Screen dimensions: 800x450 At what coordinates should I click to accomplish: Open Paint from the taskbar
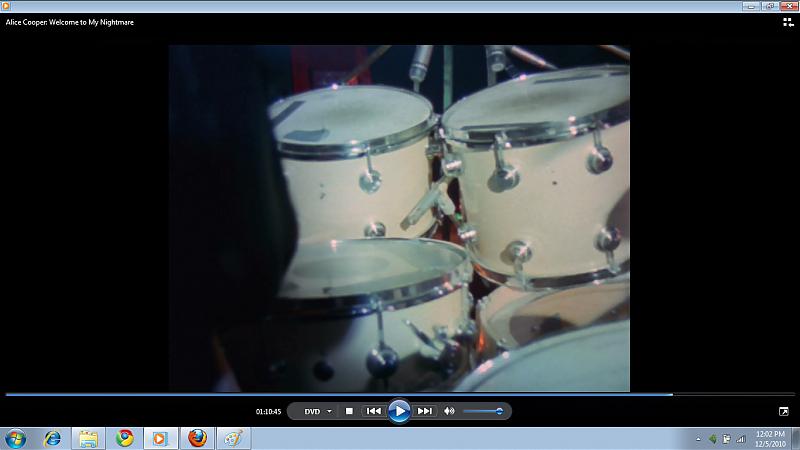[233, 438]
